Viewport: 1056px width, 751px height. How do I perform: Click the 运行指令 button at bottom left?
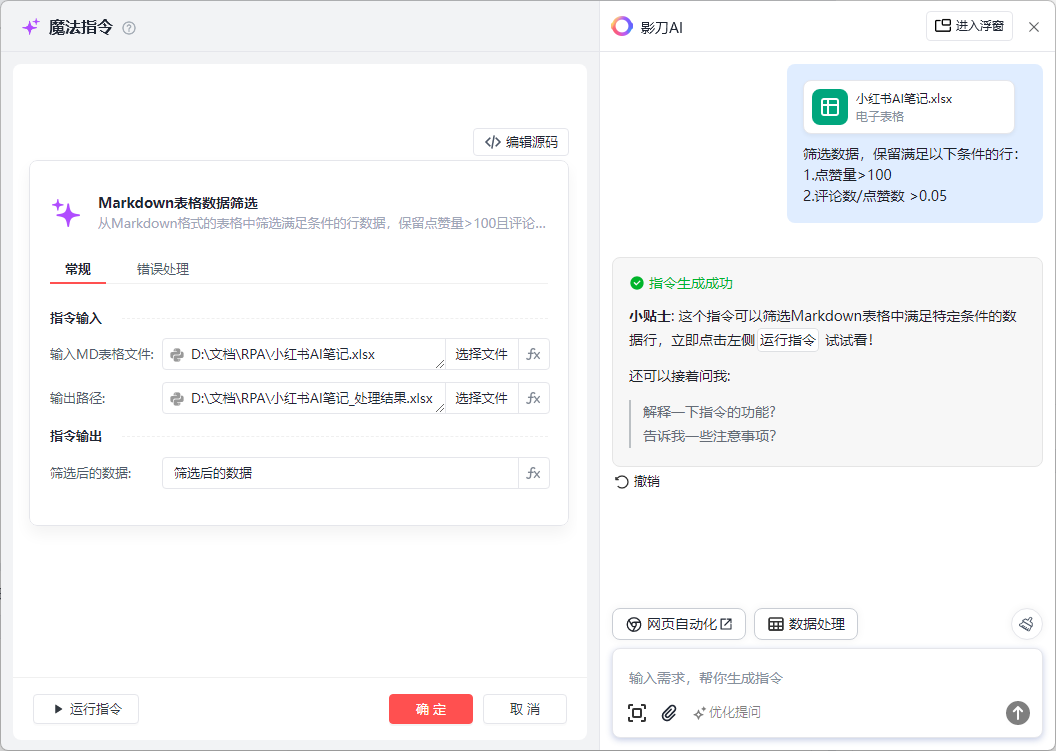[x=86, y=709]
